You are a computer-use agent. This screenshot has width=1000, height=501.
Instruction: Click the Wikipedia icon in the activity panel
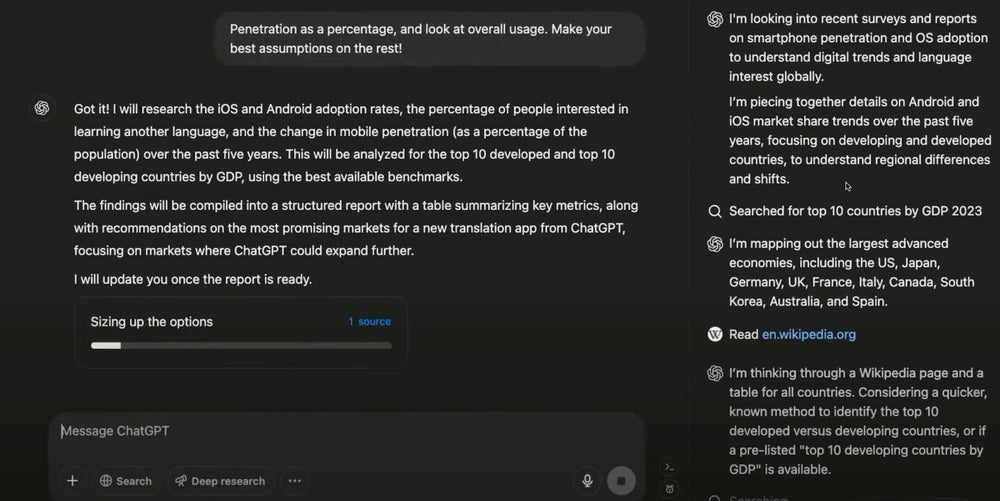pyautogui.click(x=715, y=334)
